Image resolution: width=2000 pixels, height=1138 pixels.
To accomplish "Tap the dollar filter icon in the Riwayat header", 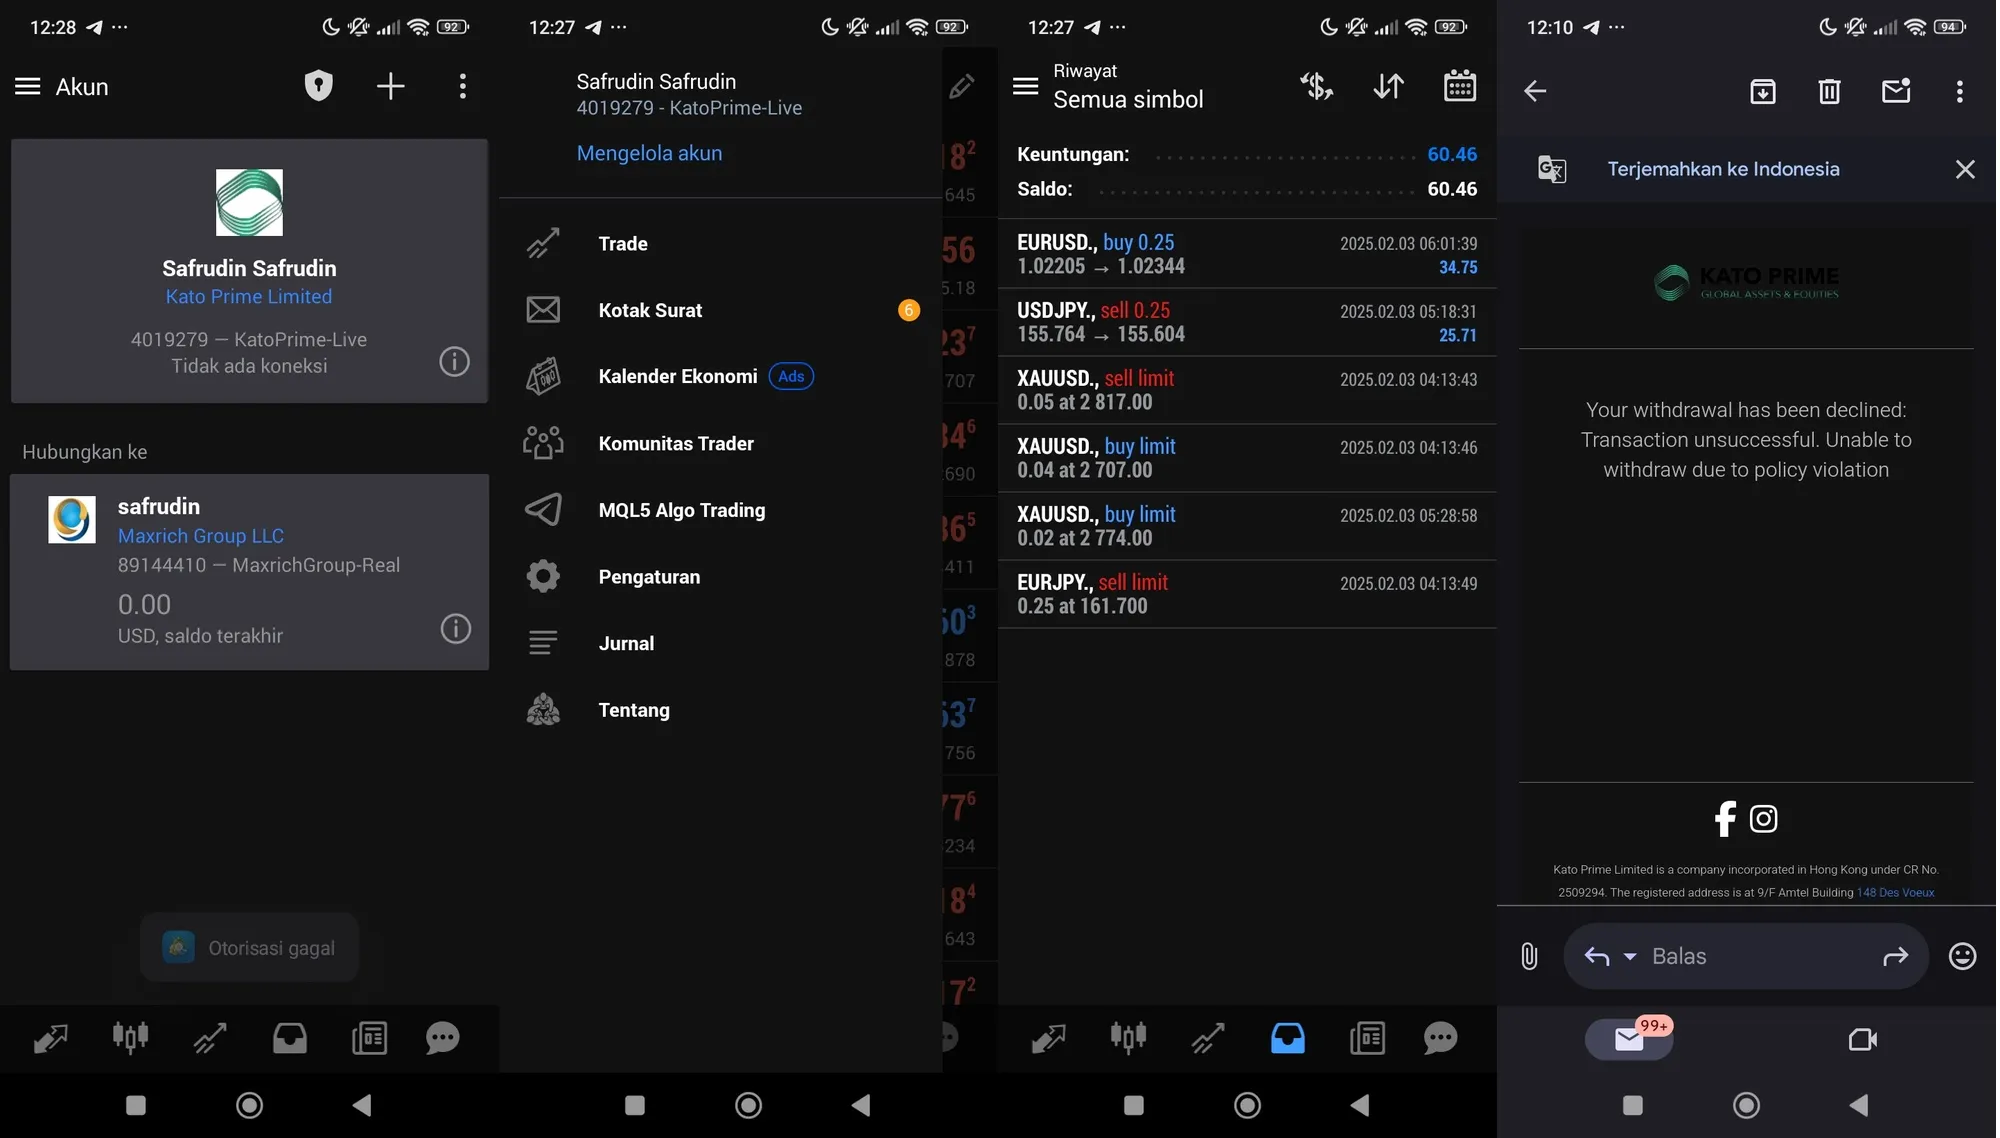I will pos(1316,87).
